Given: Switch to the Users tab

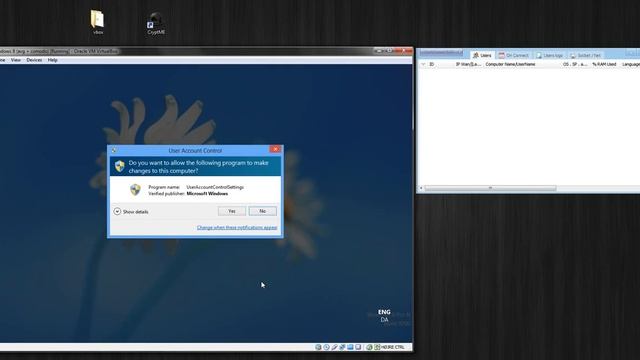Looking at the screenshot, I should point(482,55).
